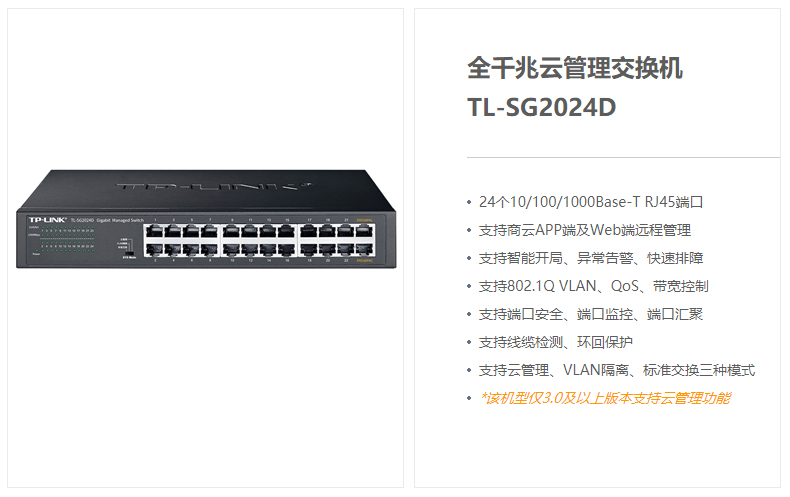Click the green LED indicator grid on the switch

coord(68,239)
